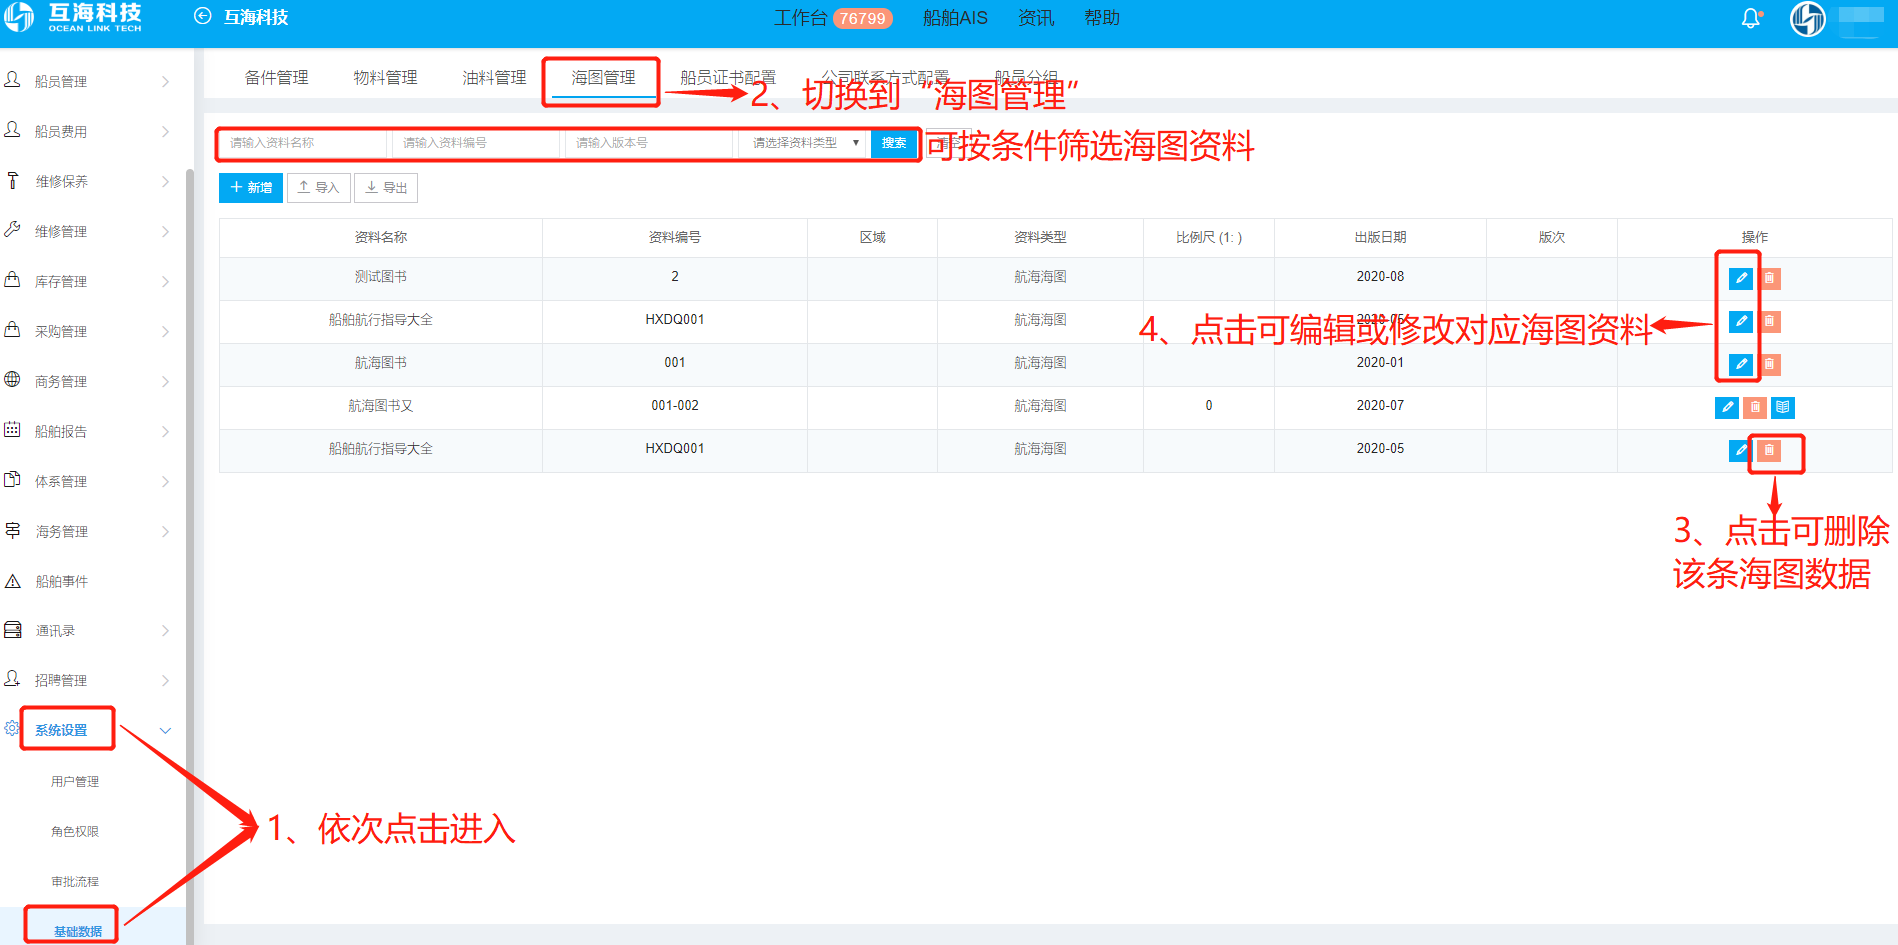
Task: Click the 船员费用 sidebar icon
Action: 13,130
